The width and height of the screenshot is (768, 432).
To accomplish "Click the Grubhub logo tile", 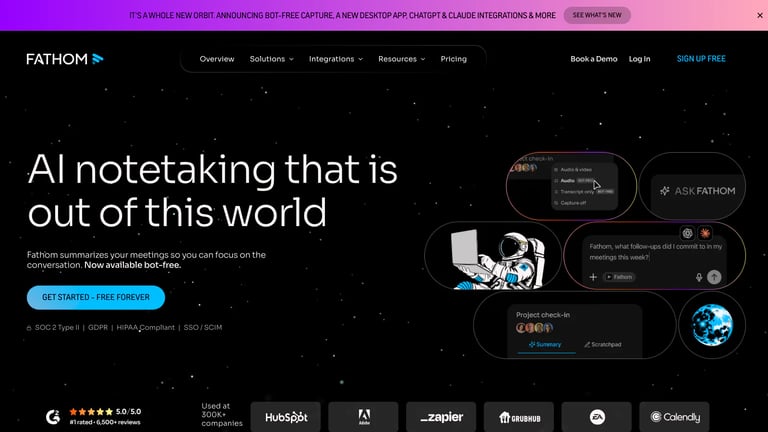I will click(x=519, y=417).
